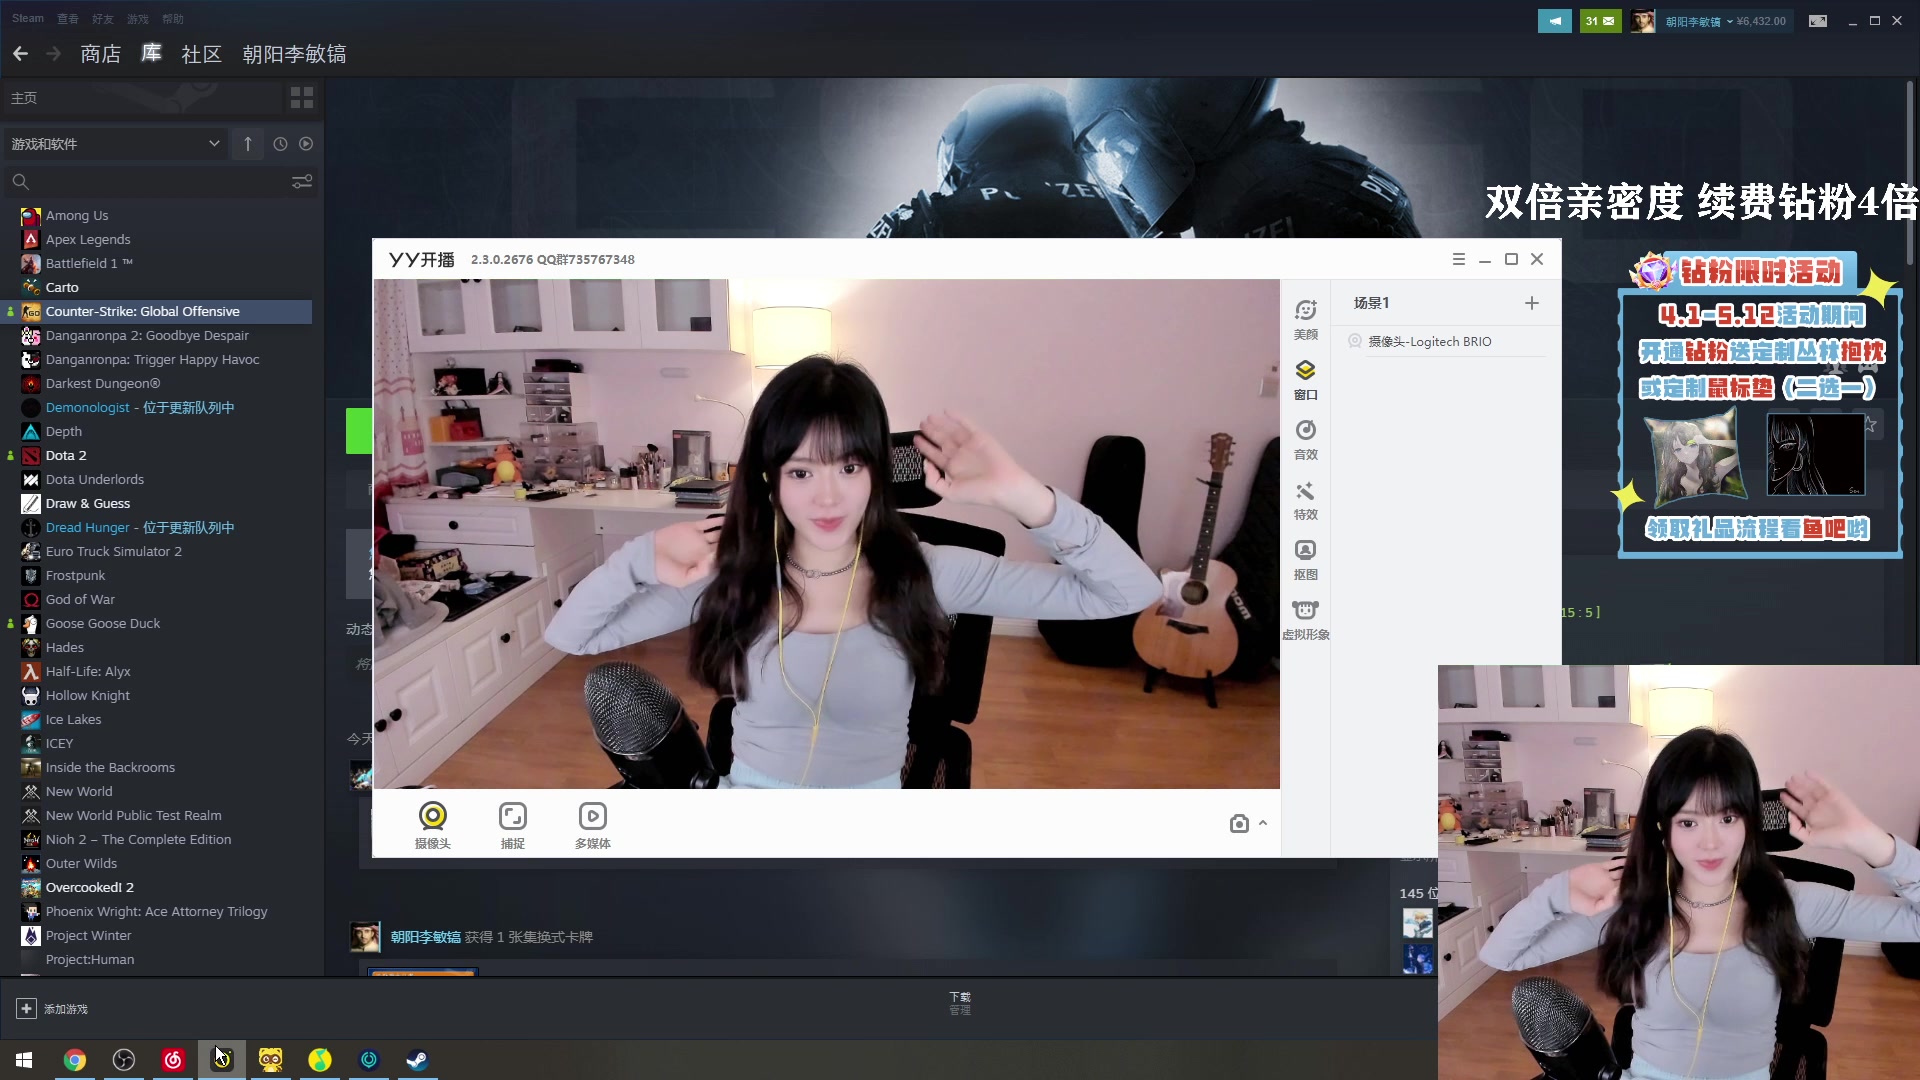
Task: Select Hollow Knight in the library
Action: (x=88, y=695)
